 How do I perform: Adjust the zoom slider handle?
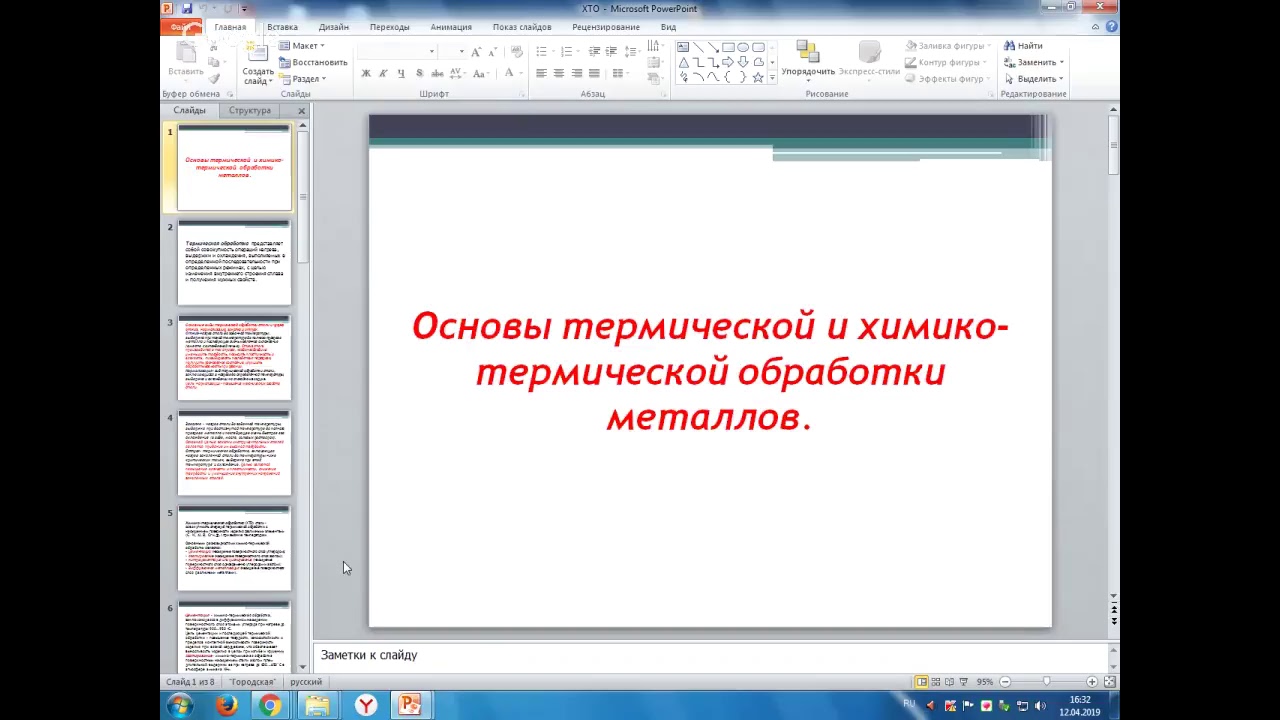point(1047,682)
